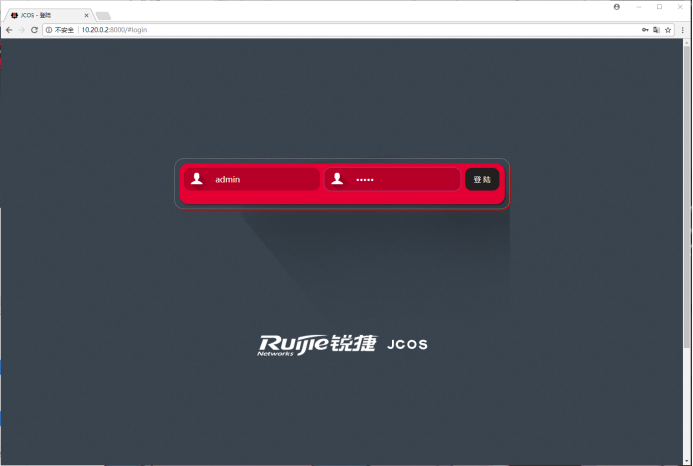Close the browser window
This screenshot has width=693, height=466.
pyautogui.click(x=680, y=7)
